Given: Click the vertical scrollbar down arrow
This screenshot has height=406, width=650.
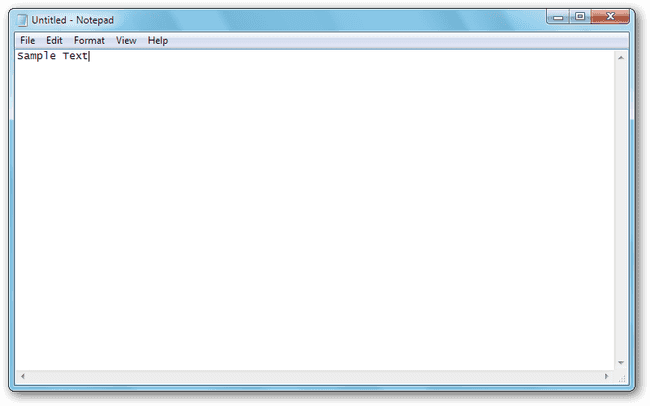Looking at the screenshot, I should click(x=621, y=363).
